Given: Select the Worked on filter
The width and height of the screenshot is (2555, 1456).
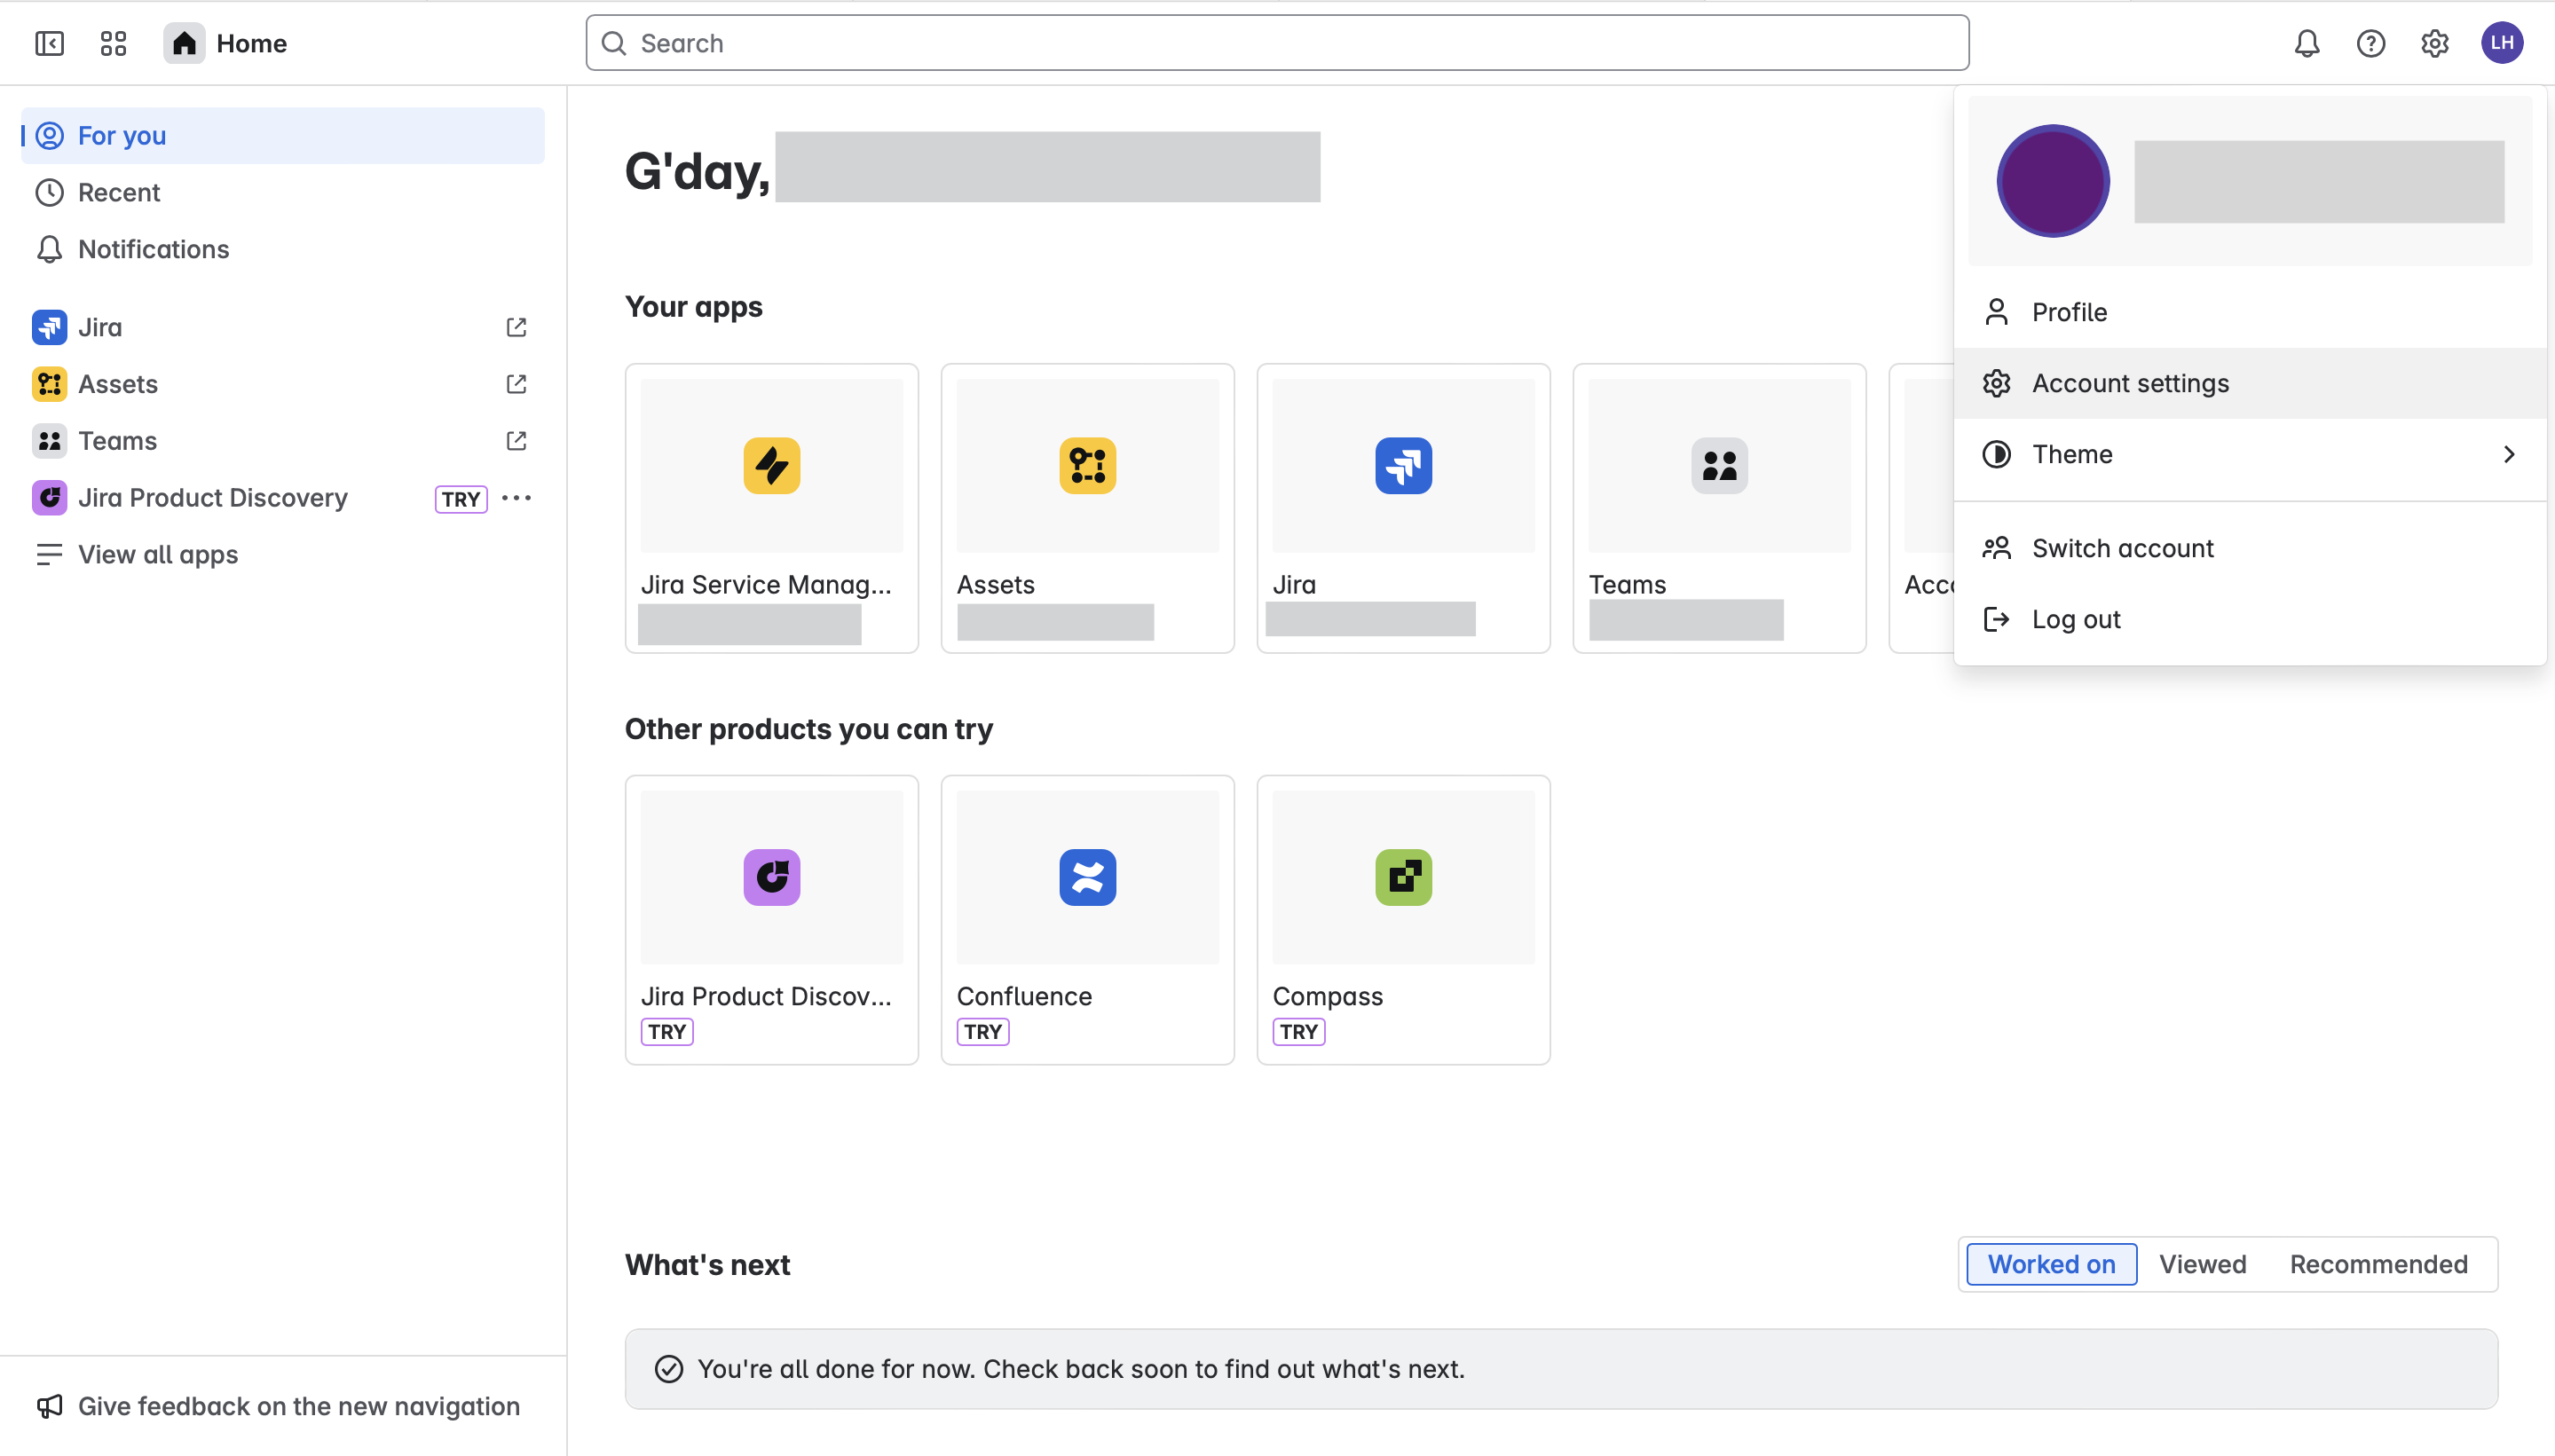Looking at the screenshot, I should pyautogui.click(x=2050, y=1264).
